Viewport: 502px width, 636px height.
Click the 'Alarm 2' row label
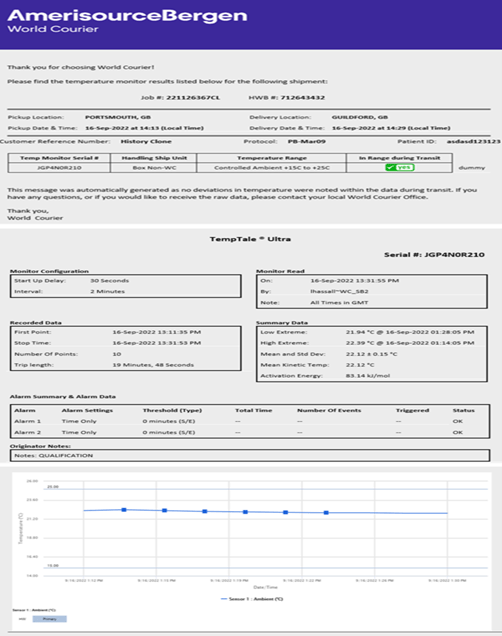click(28, 432)
